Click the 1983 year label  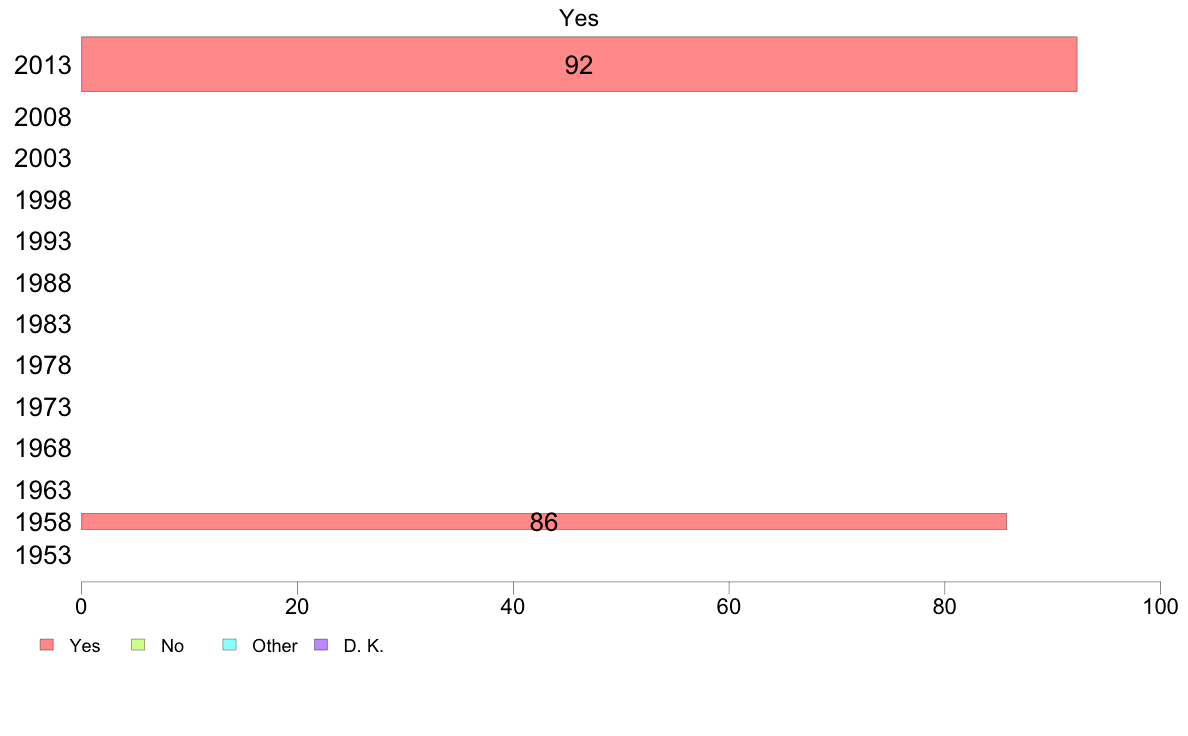[x=43, y=324]
